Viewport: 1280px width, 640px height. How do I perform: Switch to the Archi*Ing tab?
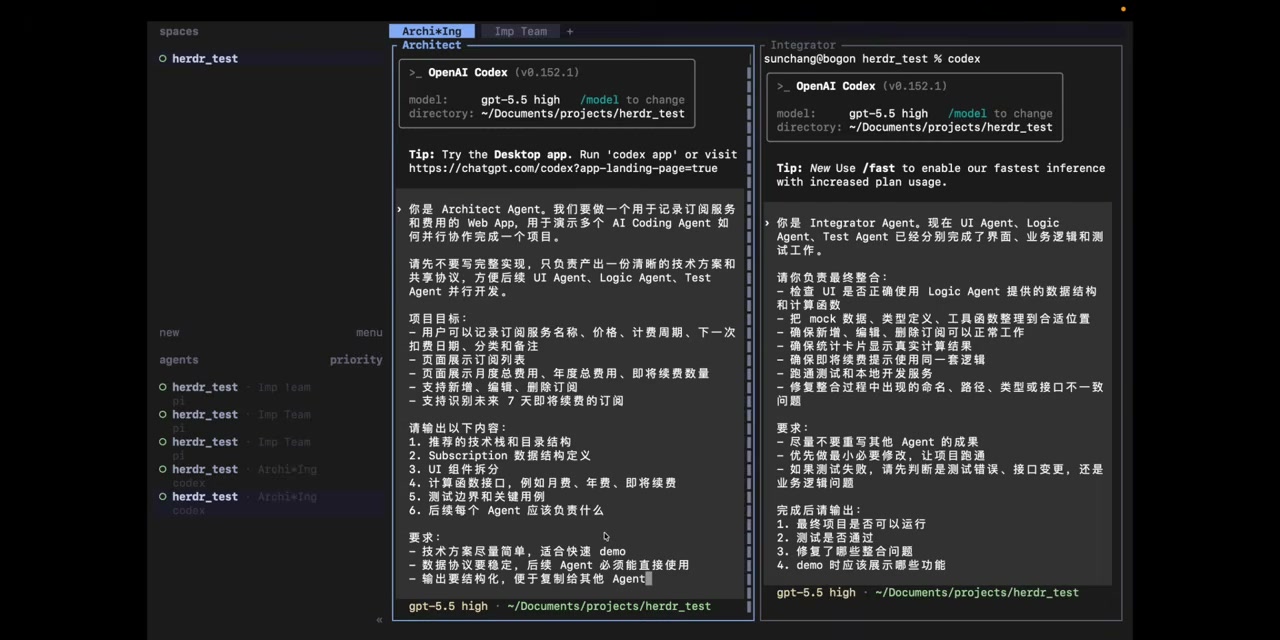click(432, 31)
